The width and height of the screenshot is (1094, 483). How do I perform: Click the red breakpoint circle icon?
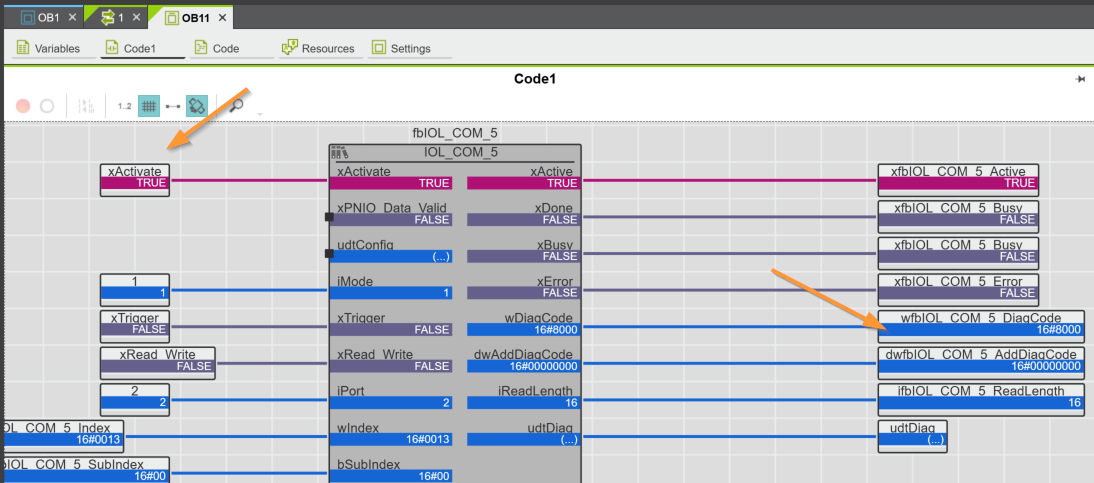pos(23,105)
